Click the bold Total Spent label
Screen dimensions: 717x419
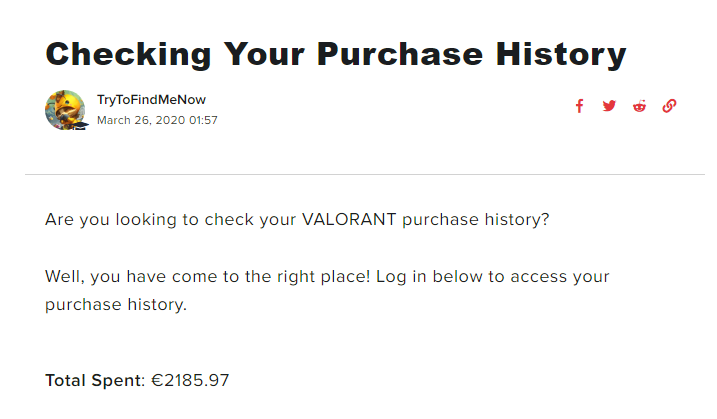(x=95, y=381)
